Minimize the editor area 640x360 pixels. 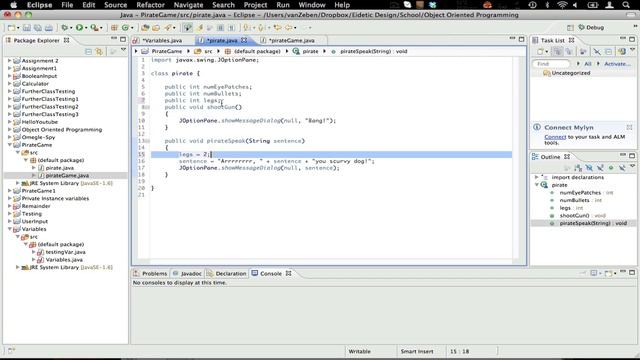(x=512, y=39)
